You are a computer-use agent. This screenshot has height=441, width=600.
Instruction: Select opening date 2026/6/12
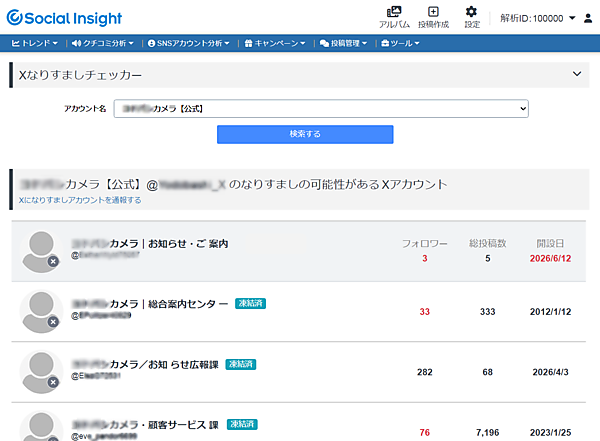pyautogui.click(x=550, y=258)
